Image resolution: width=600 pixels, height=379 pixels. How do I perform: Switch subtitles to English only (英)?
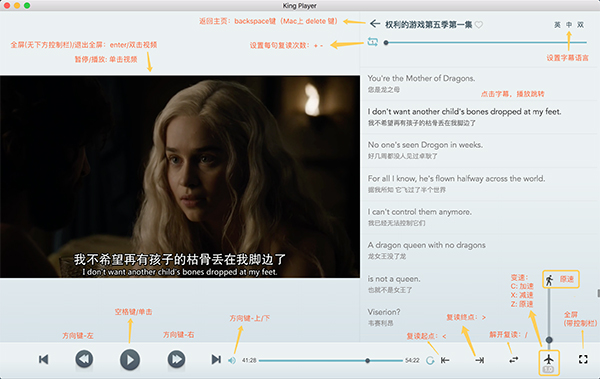coord(558,25)
